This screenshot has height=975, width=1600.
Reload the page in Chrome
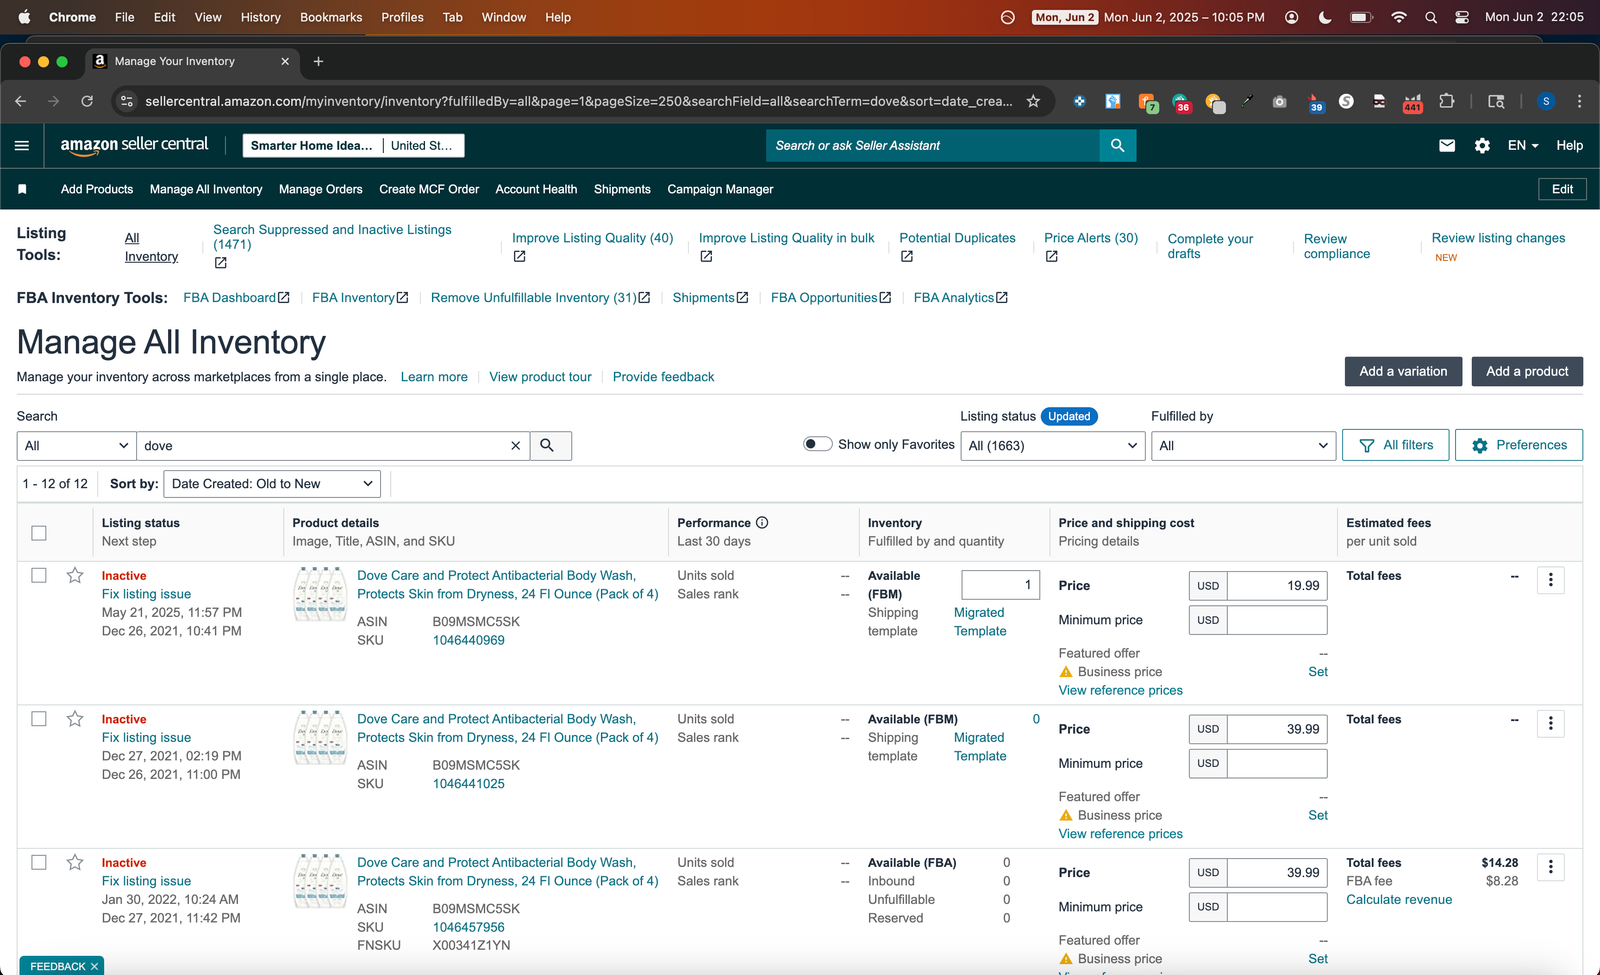click(x=87, y=101)
